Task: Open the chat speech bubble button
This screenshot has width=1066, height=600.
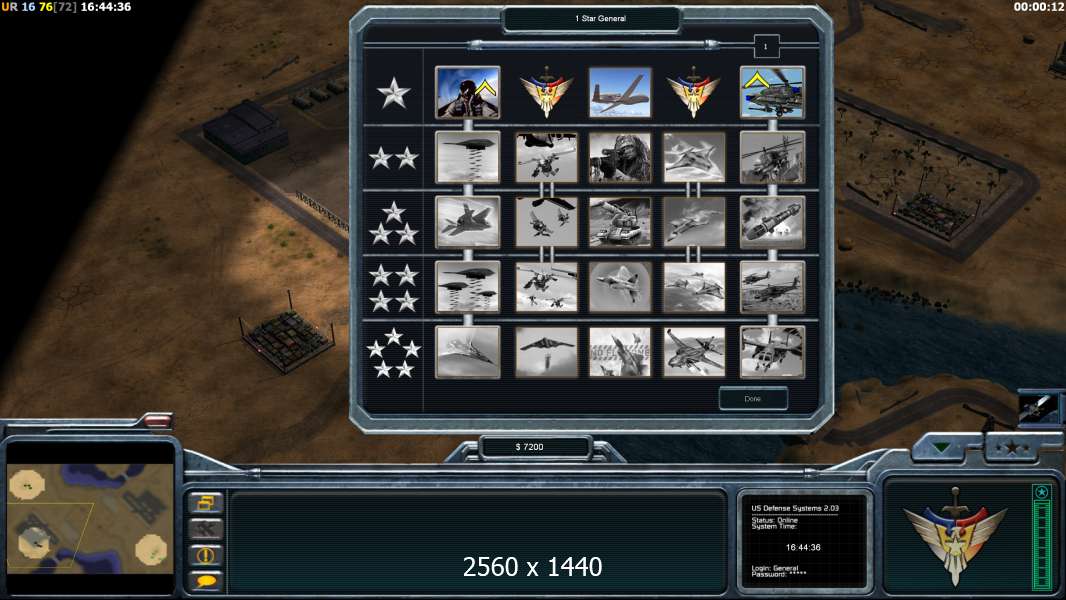Action: click(205, 580)
